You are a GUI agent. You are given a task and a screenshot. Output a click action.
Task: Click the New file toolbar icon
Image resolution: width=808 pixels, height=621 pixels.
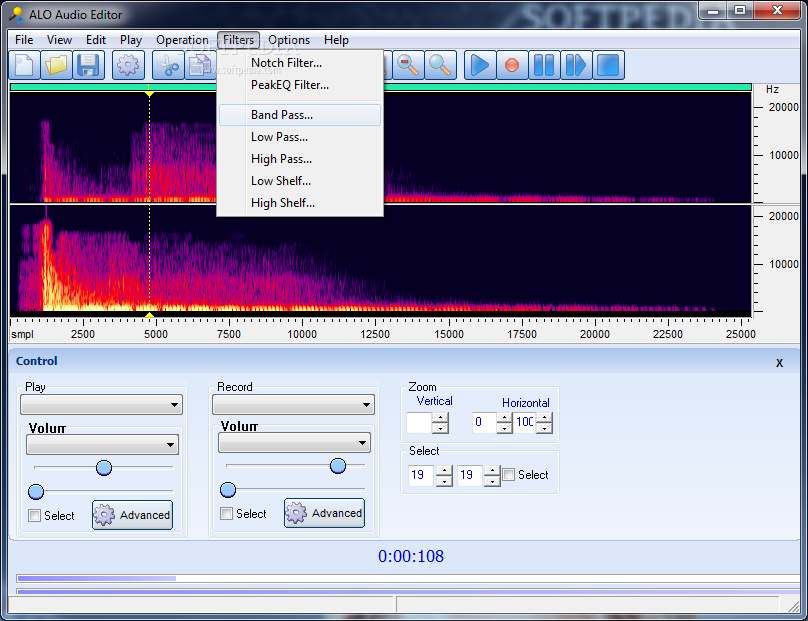point(25,65)
